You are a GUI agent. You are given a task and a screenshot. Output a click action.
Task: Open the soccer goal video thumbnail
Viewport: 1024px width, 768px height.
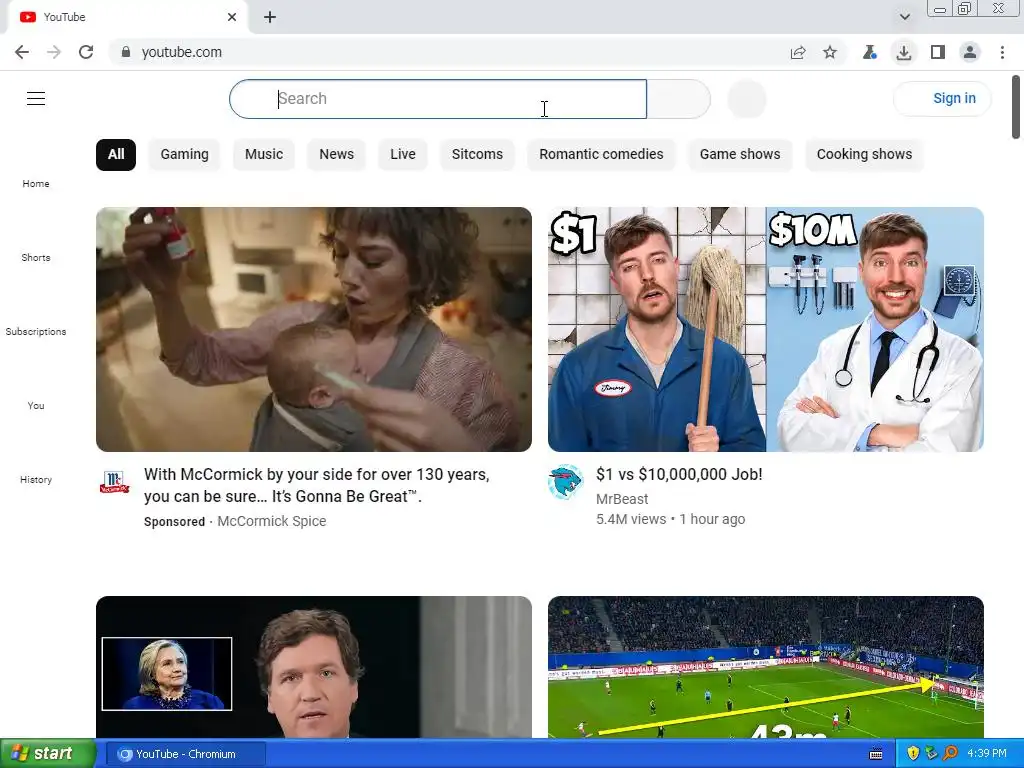click(765, 667)
